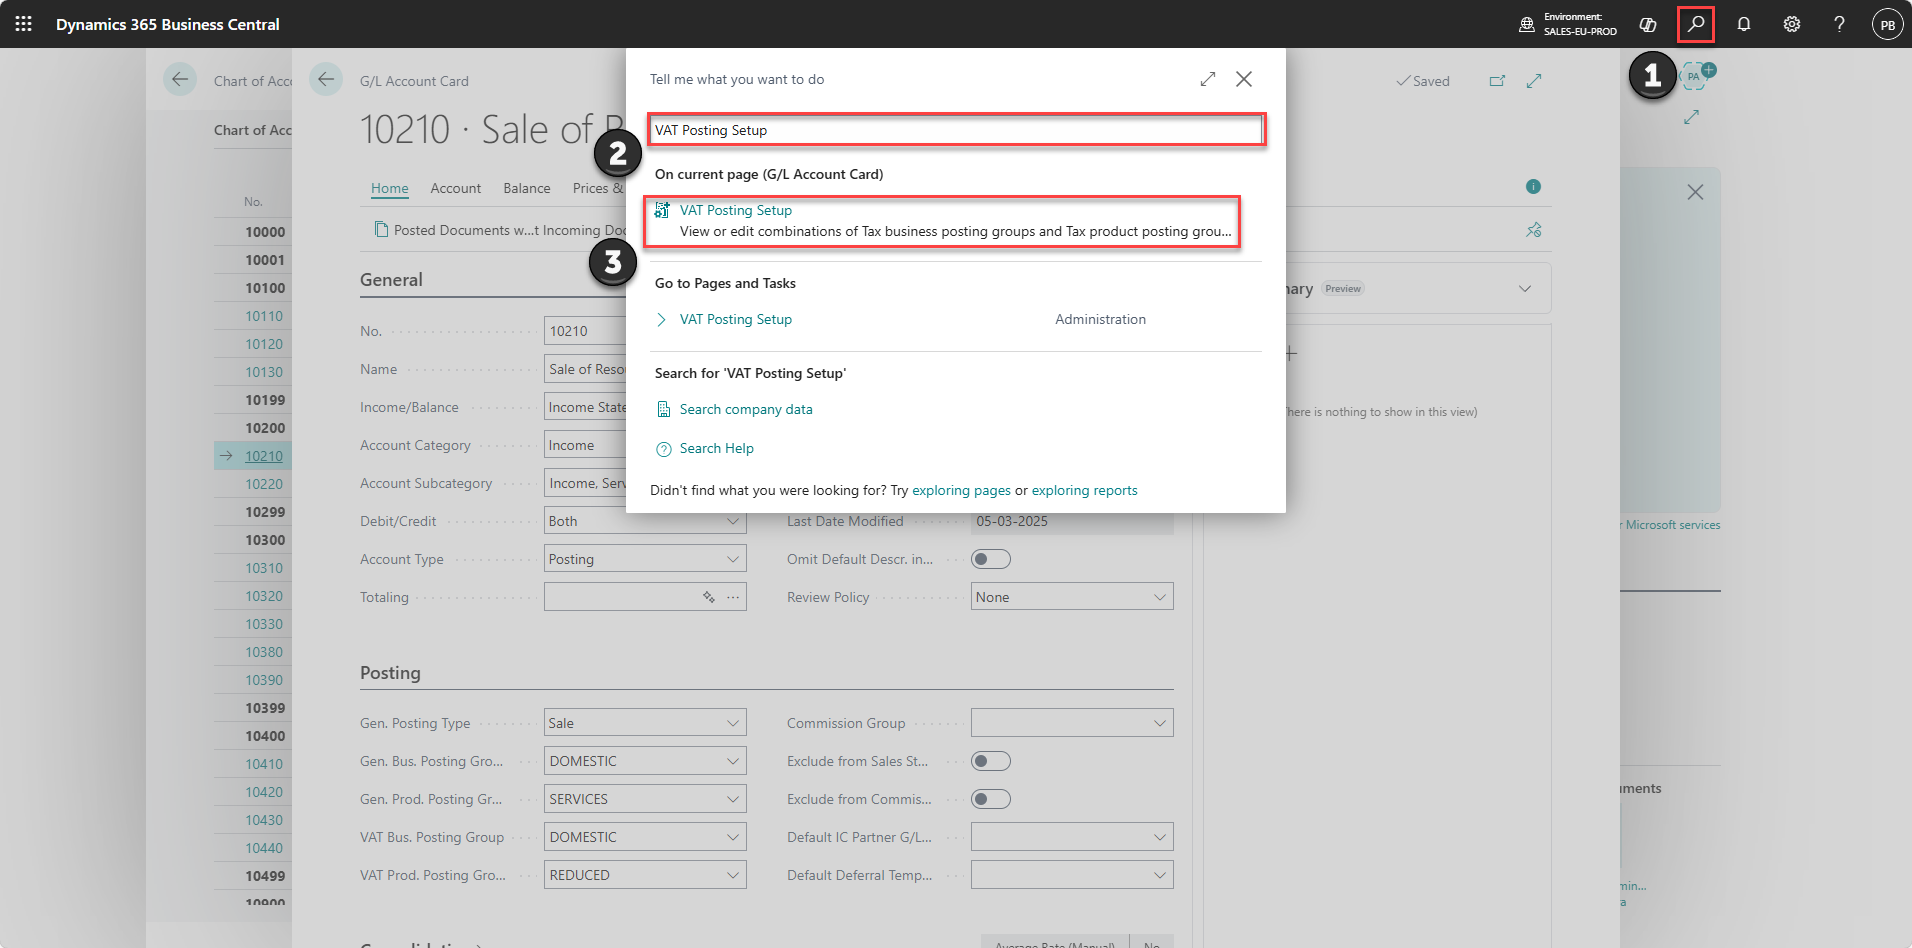
Task: Select the Account tab
Action: coord(456,188)
